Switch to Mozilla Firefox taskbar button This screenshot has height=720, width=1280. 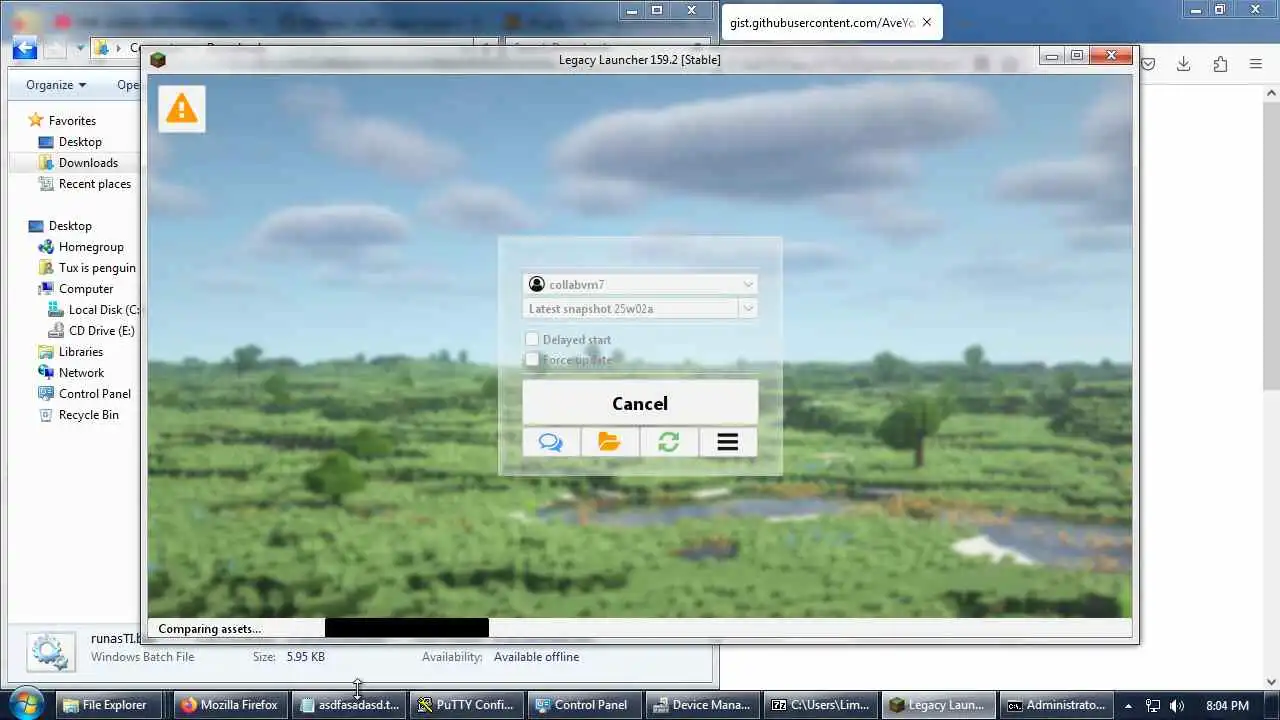click(x=231, y=705)
